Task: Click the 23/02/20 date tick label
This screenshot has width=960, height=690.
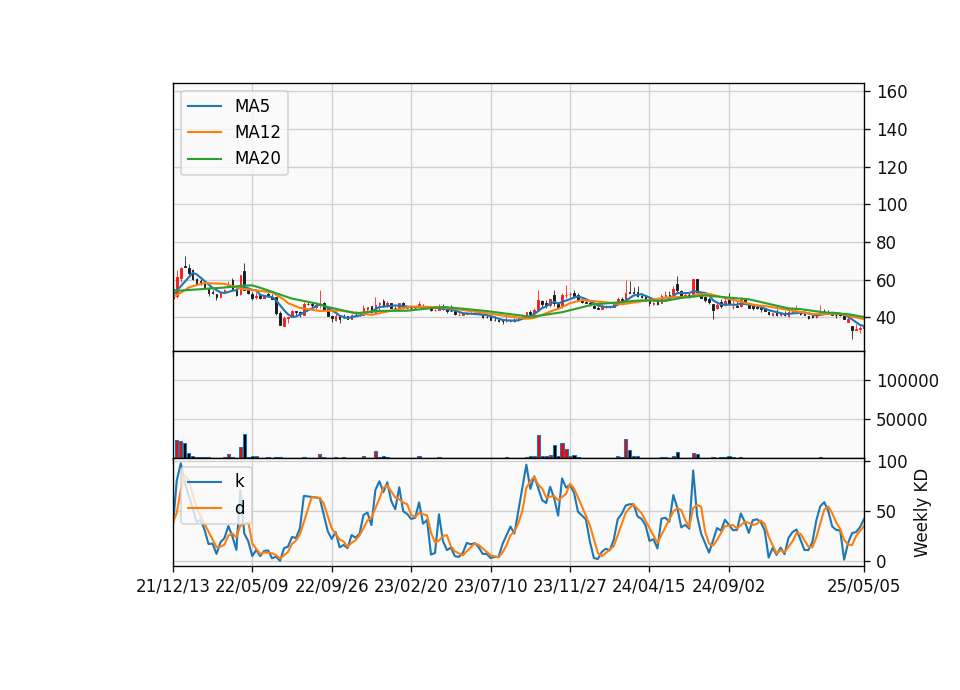Action: [411, 586]
